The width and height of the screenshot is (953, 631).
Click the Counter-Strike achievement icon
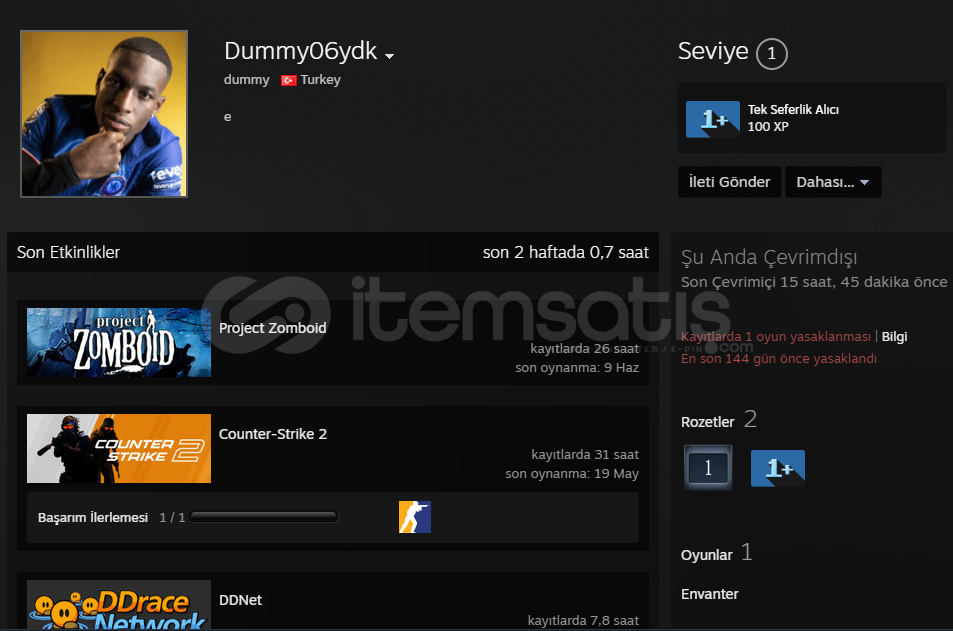point(415,517)
